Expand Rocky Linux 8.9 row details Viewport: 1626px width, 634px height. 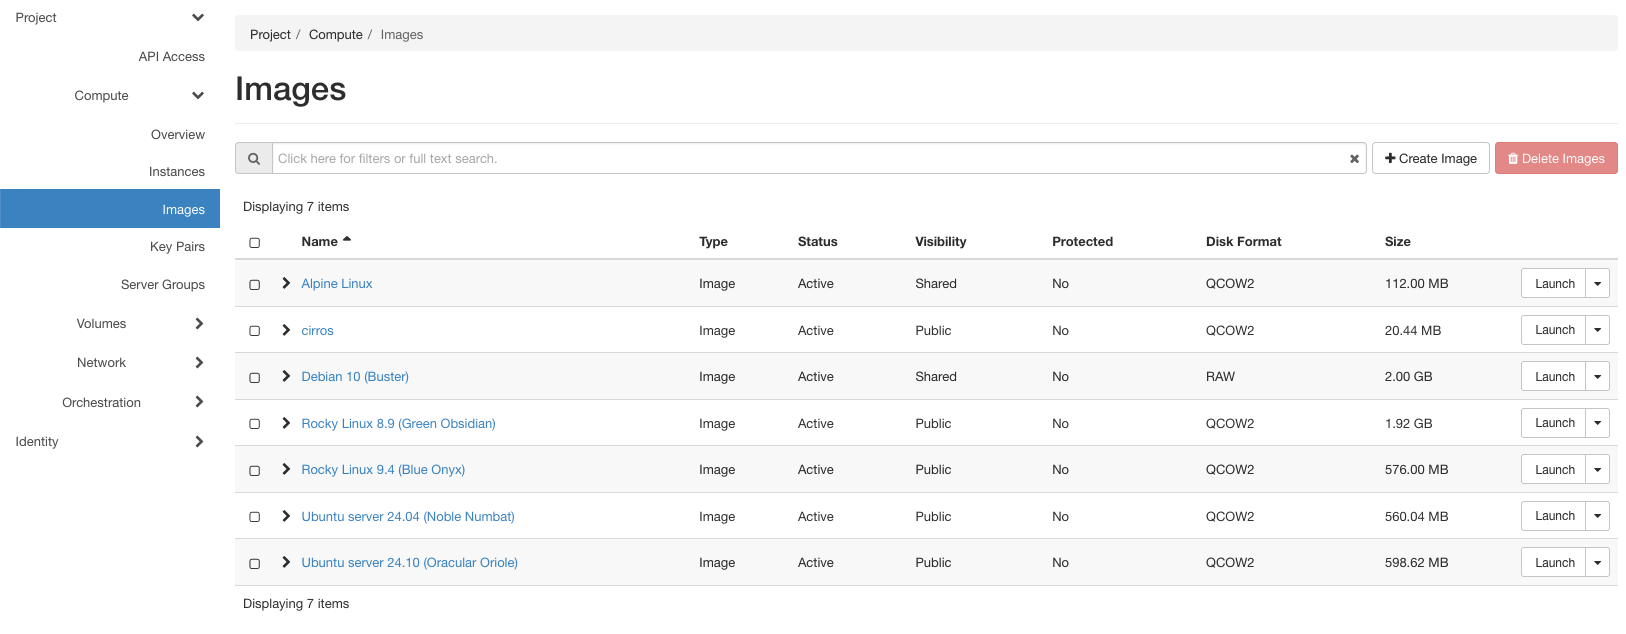[286, 423]
